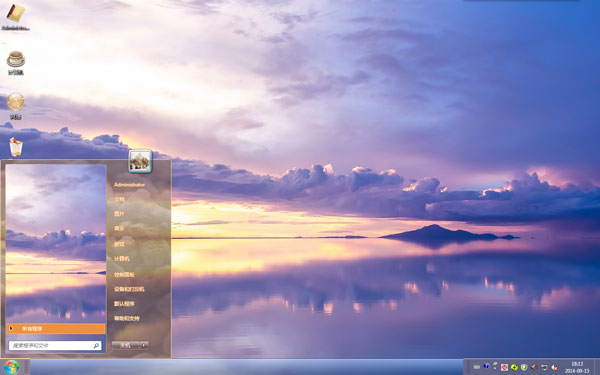Open 设备和打印机 (Devices and Printers)
The height and width of the screenshot is (375, 600).
[x=129, y=289]
